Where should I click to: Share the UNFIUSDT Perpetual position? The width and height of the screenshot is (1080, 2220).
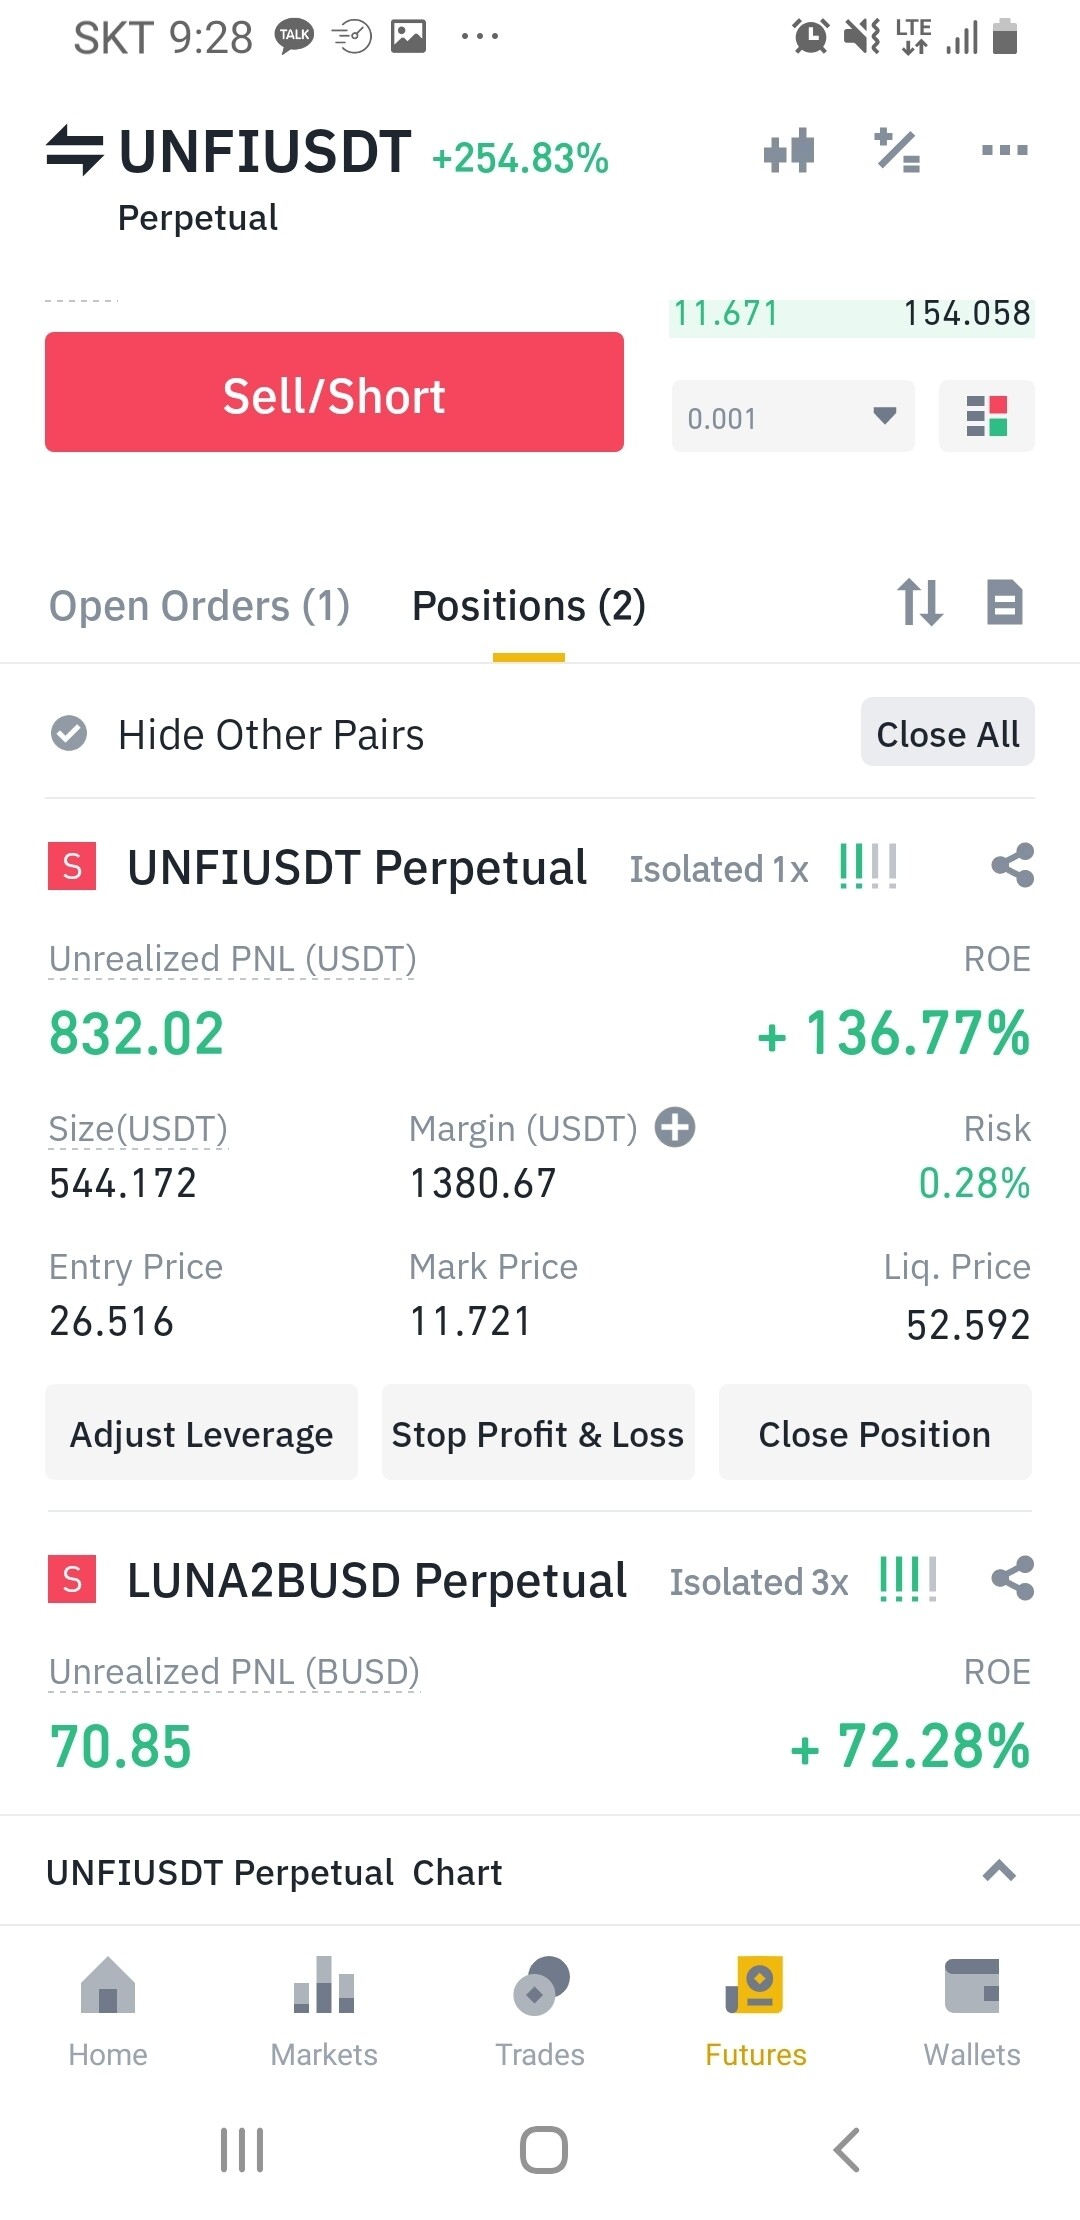[1012, 866]
